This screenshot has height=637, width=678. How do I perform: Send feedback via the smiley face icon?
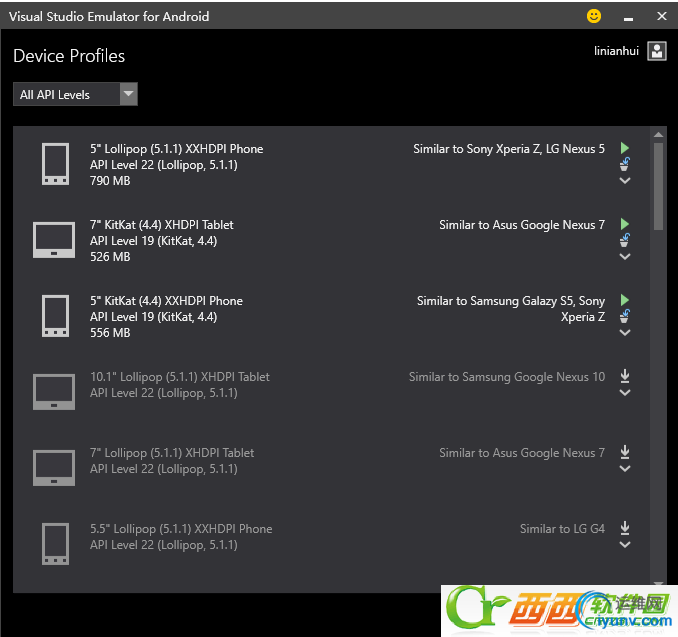point(594,16)
